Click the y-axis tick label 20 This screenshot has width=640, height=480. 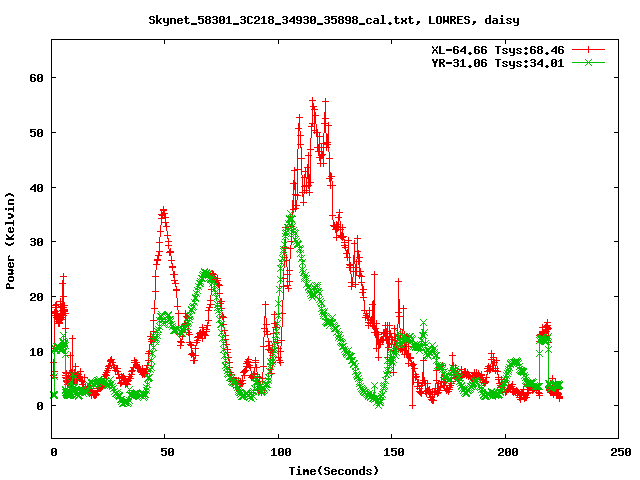point(36,297)
